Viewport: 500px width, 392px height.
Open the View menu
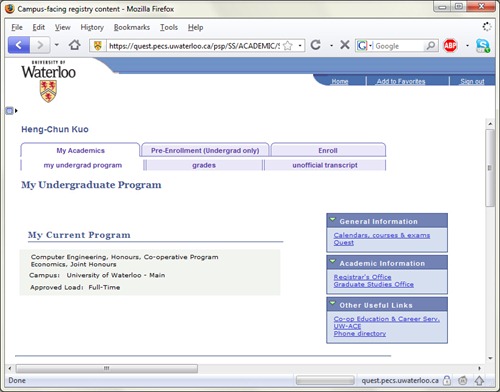tap(63, 27)
